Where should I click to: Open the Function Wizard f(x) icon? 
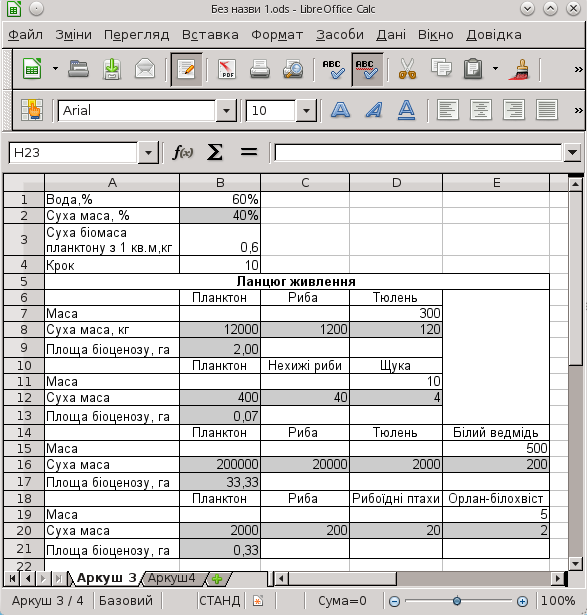(183, 152)
